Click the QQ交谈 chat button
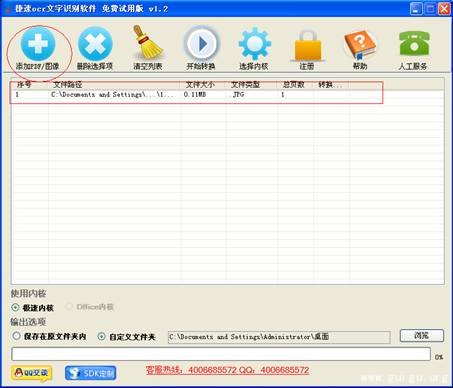This screenshot has height=388, width=453. (x=32, y=373)
